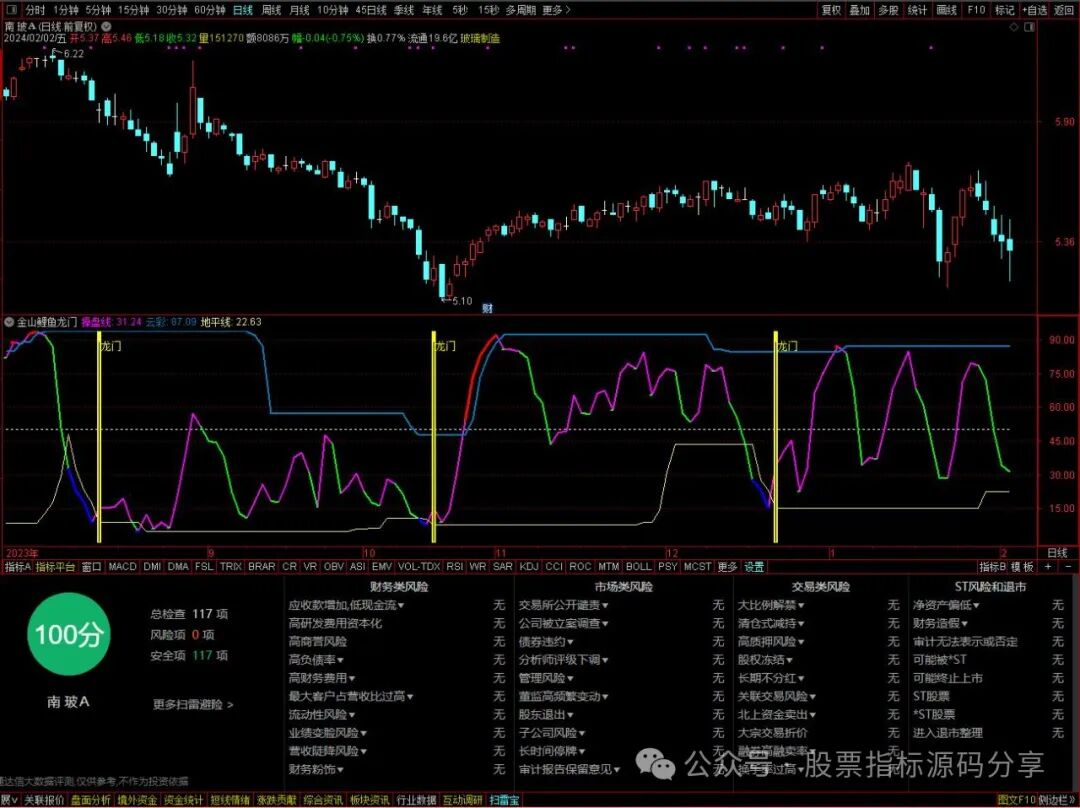Click the round icon beside 金山鲤鱼龙门
The image size is (1080, 808).
(10, 322)
